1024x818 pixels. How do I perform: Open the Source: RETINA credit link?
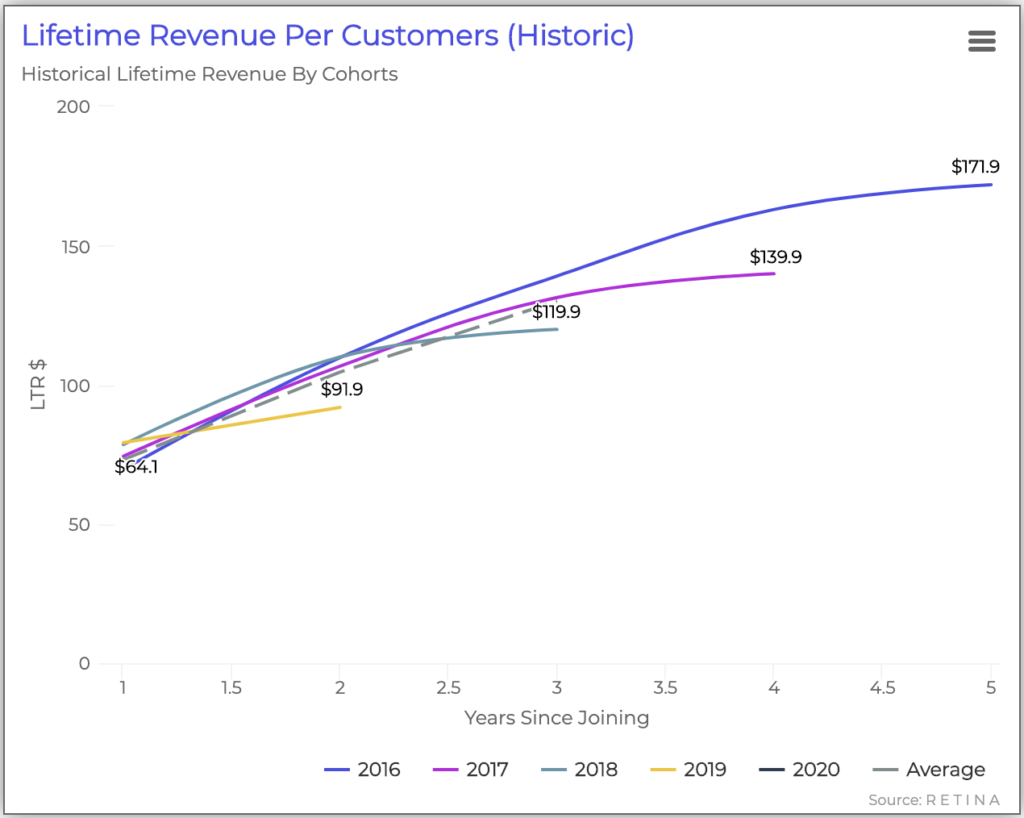[x=932, y=800]
